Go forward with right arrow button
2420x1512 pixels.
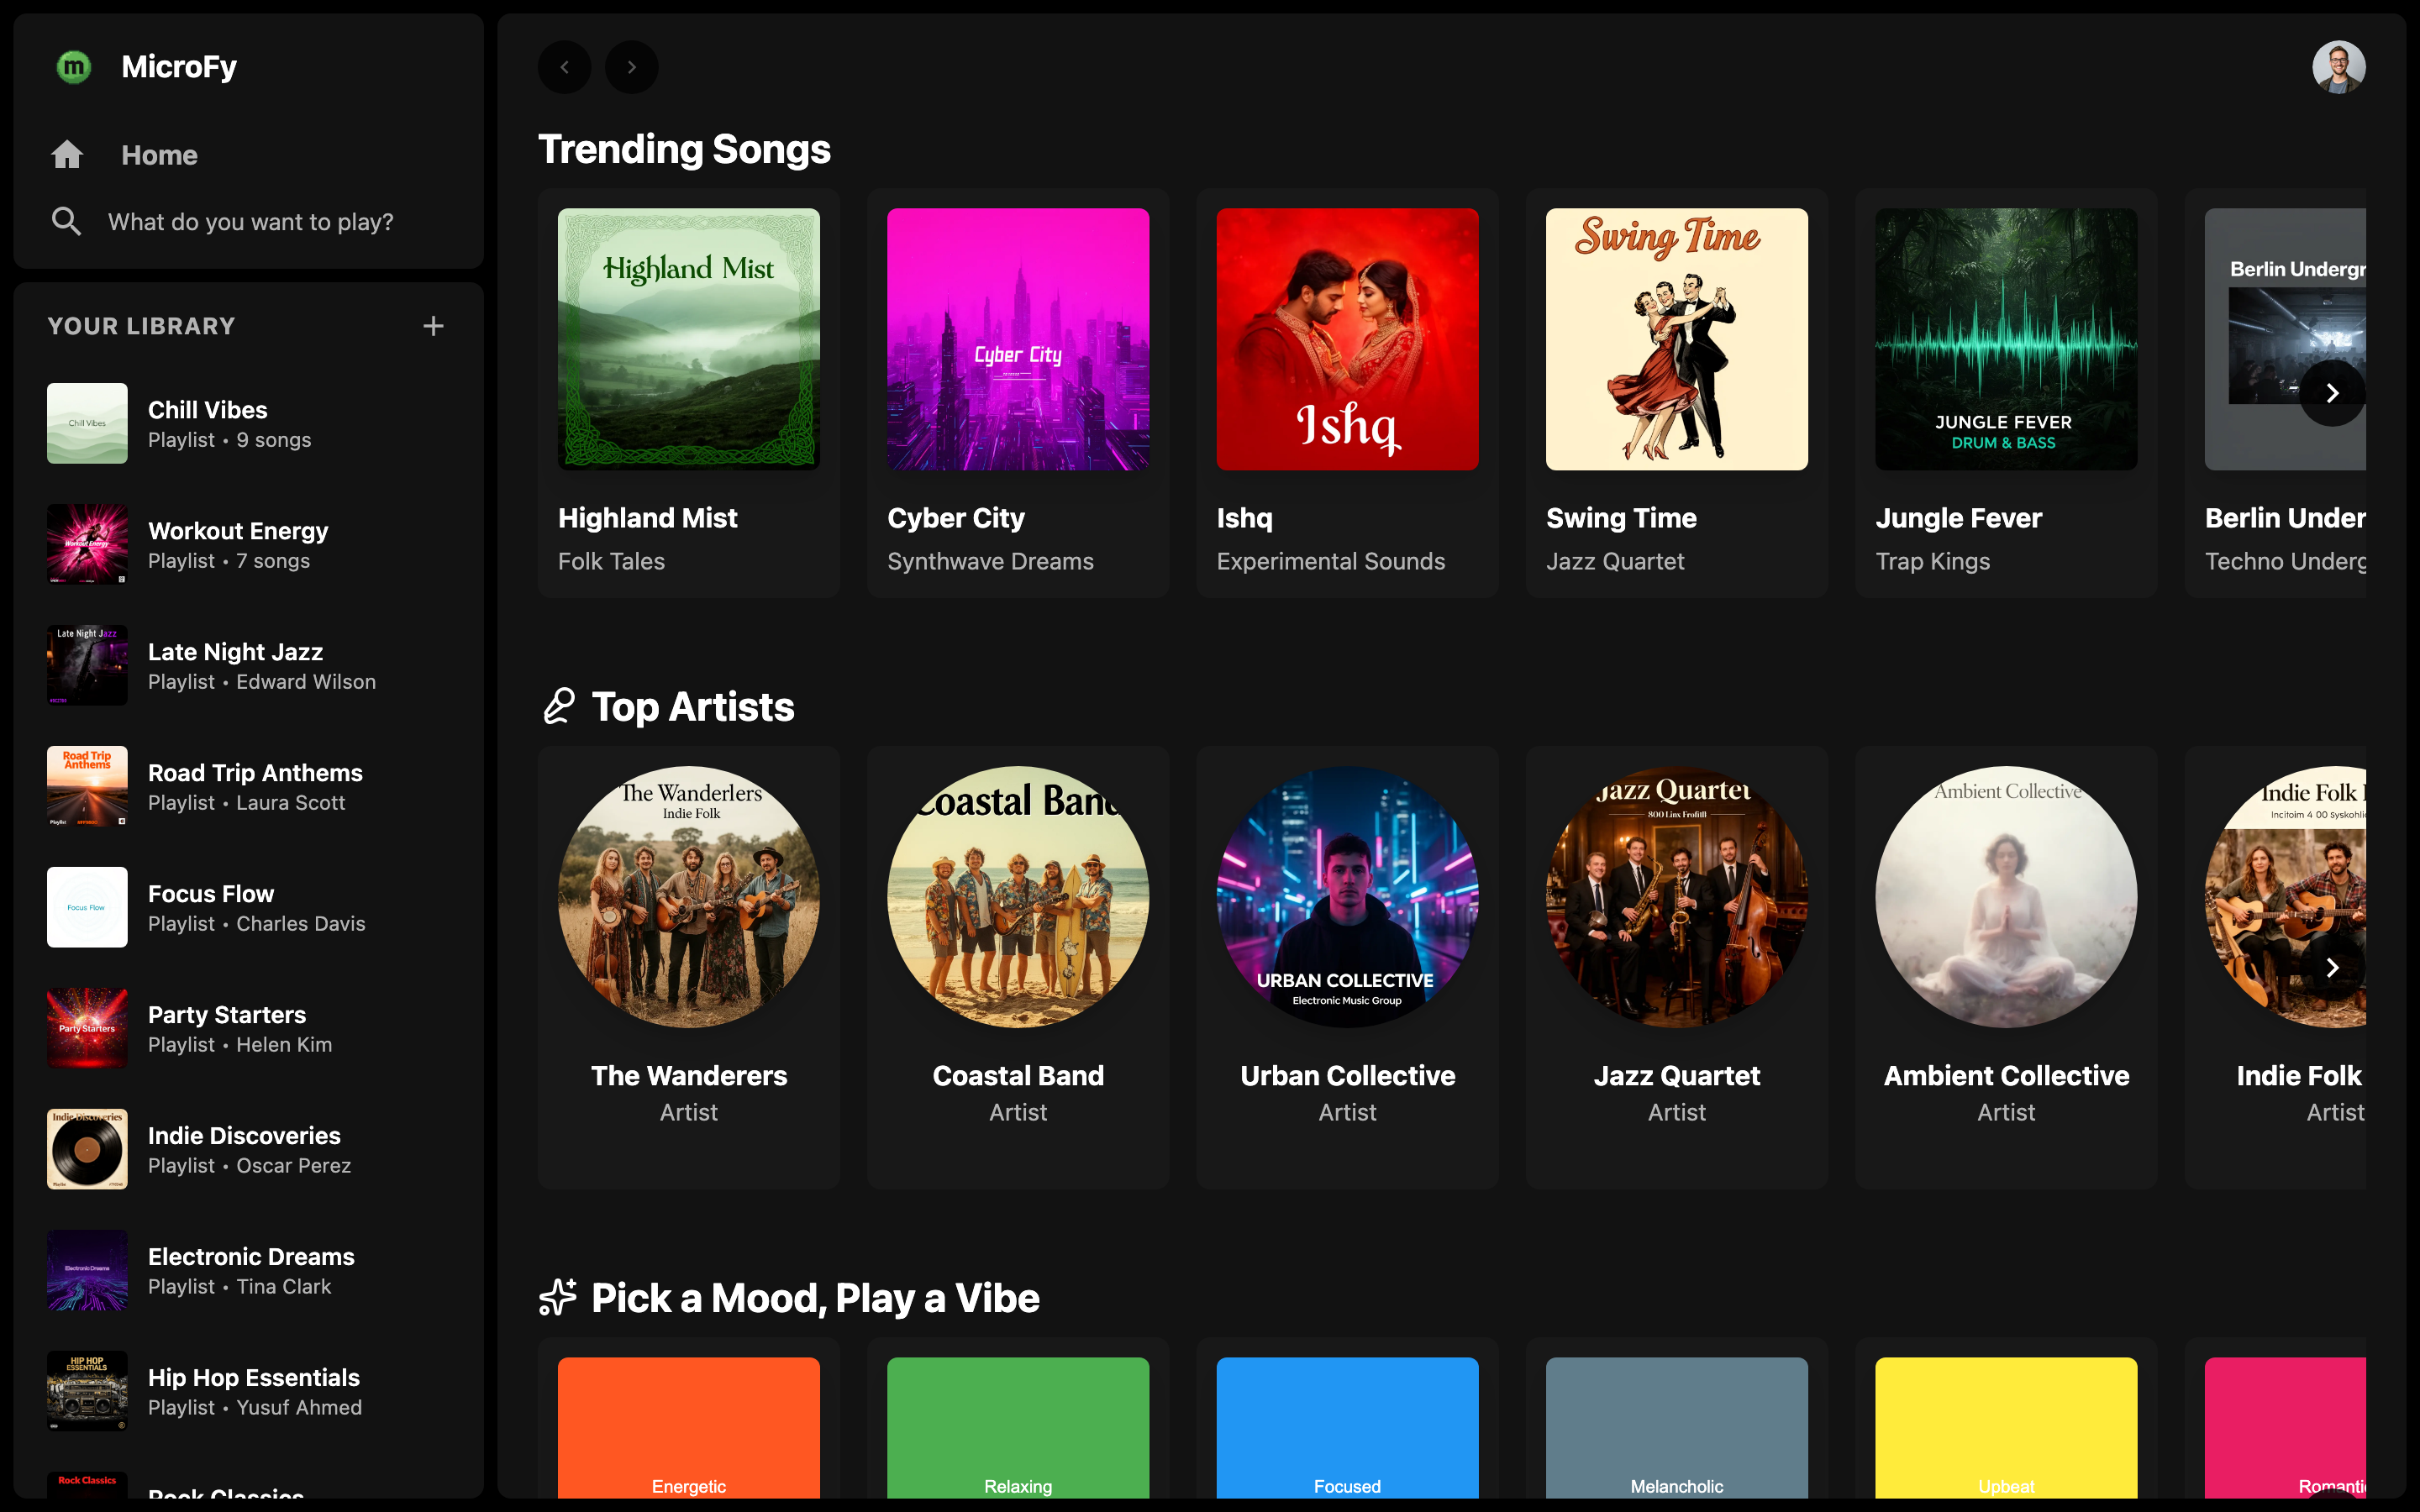632,67
